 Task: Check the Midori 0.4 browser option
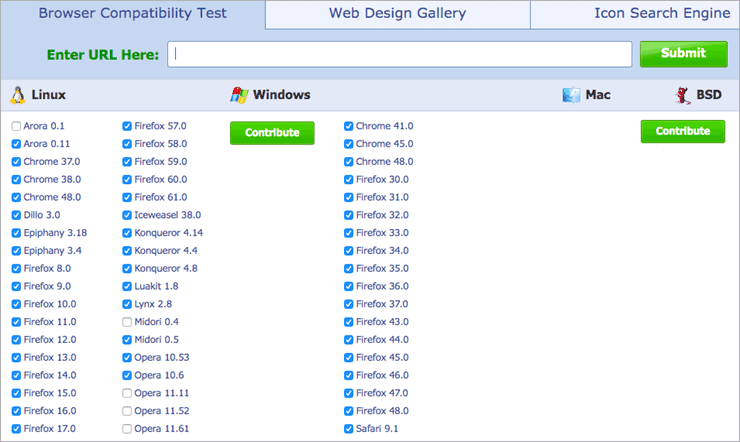(x=127, y=322)
